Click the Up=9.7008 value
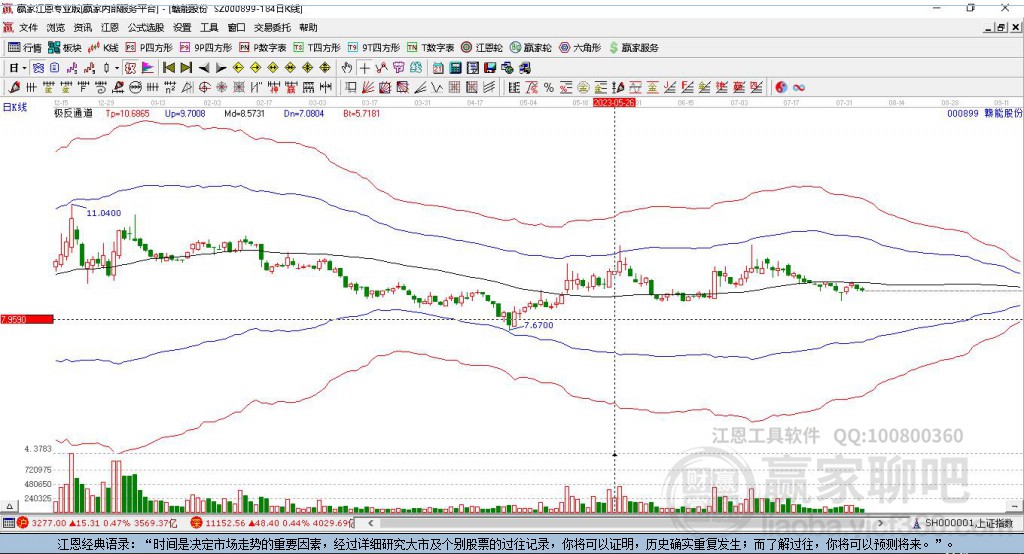The height and width of the screenshot is (554, 1024). click(185, 113)
